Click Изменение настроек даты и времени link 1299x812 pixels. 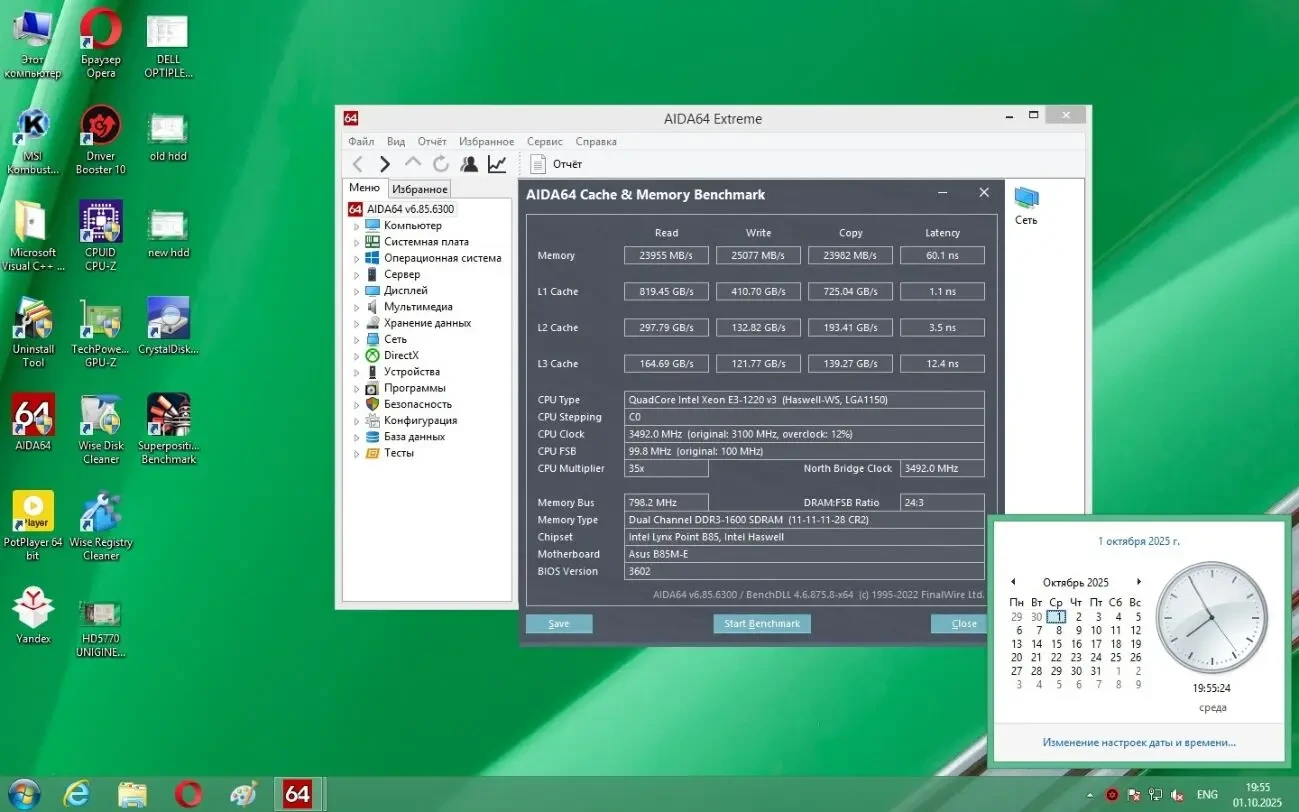[1139, 743]
